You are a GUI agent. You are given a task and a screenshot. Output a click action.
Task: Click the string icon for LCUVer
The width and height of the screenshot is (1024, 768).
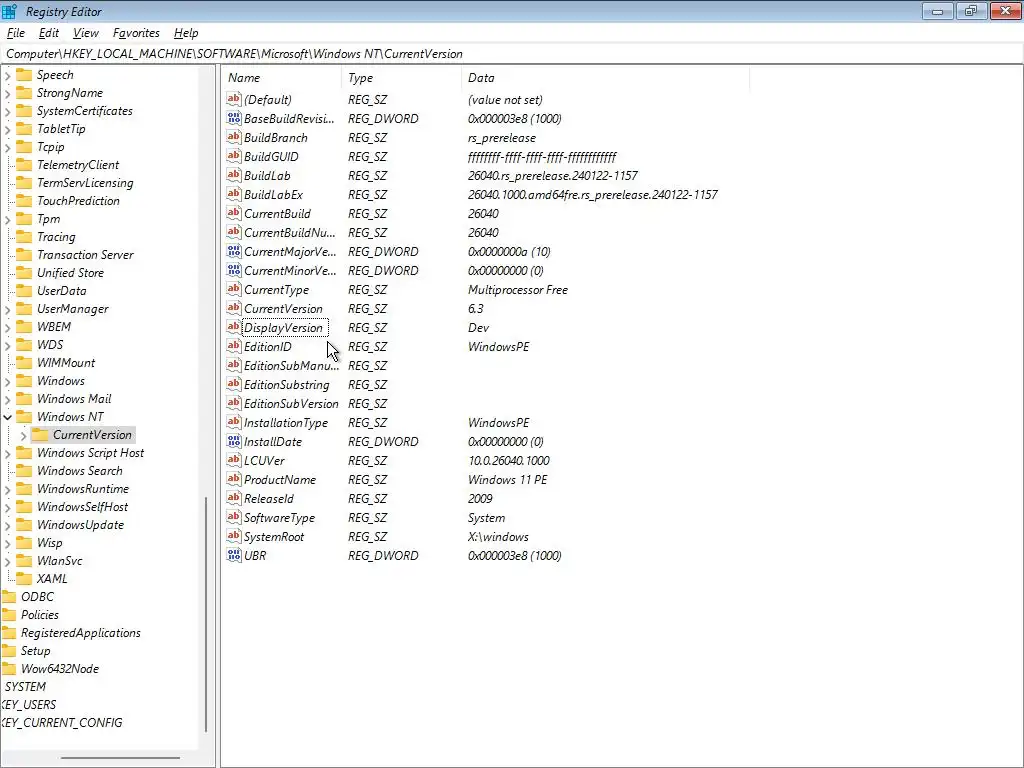pos(234,460)
